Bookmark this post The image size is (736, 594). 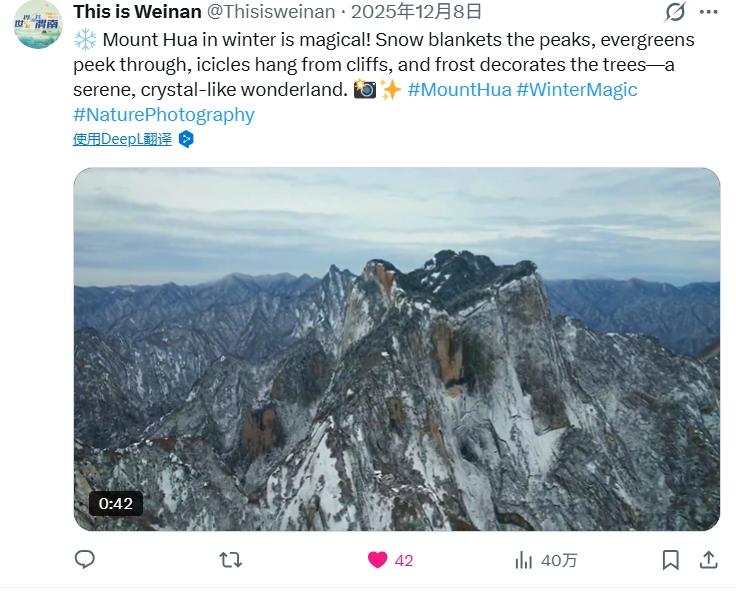[x=670, y=560]
